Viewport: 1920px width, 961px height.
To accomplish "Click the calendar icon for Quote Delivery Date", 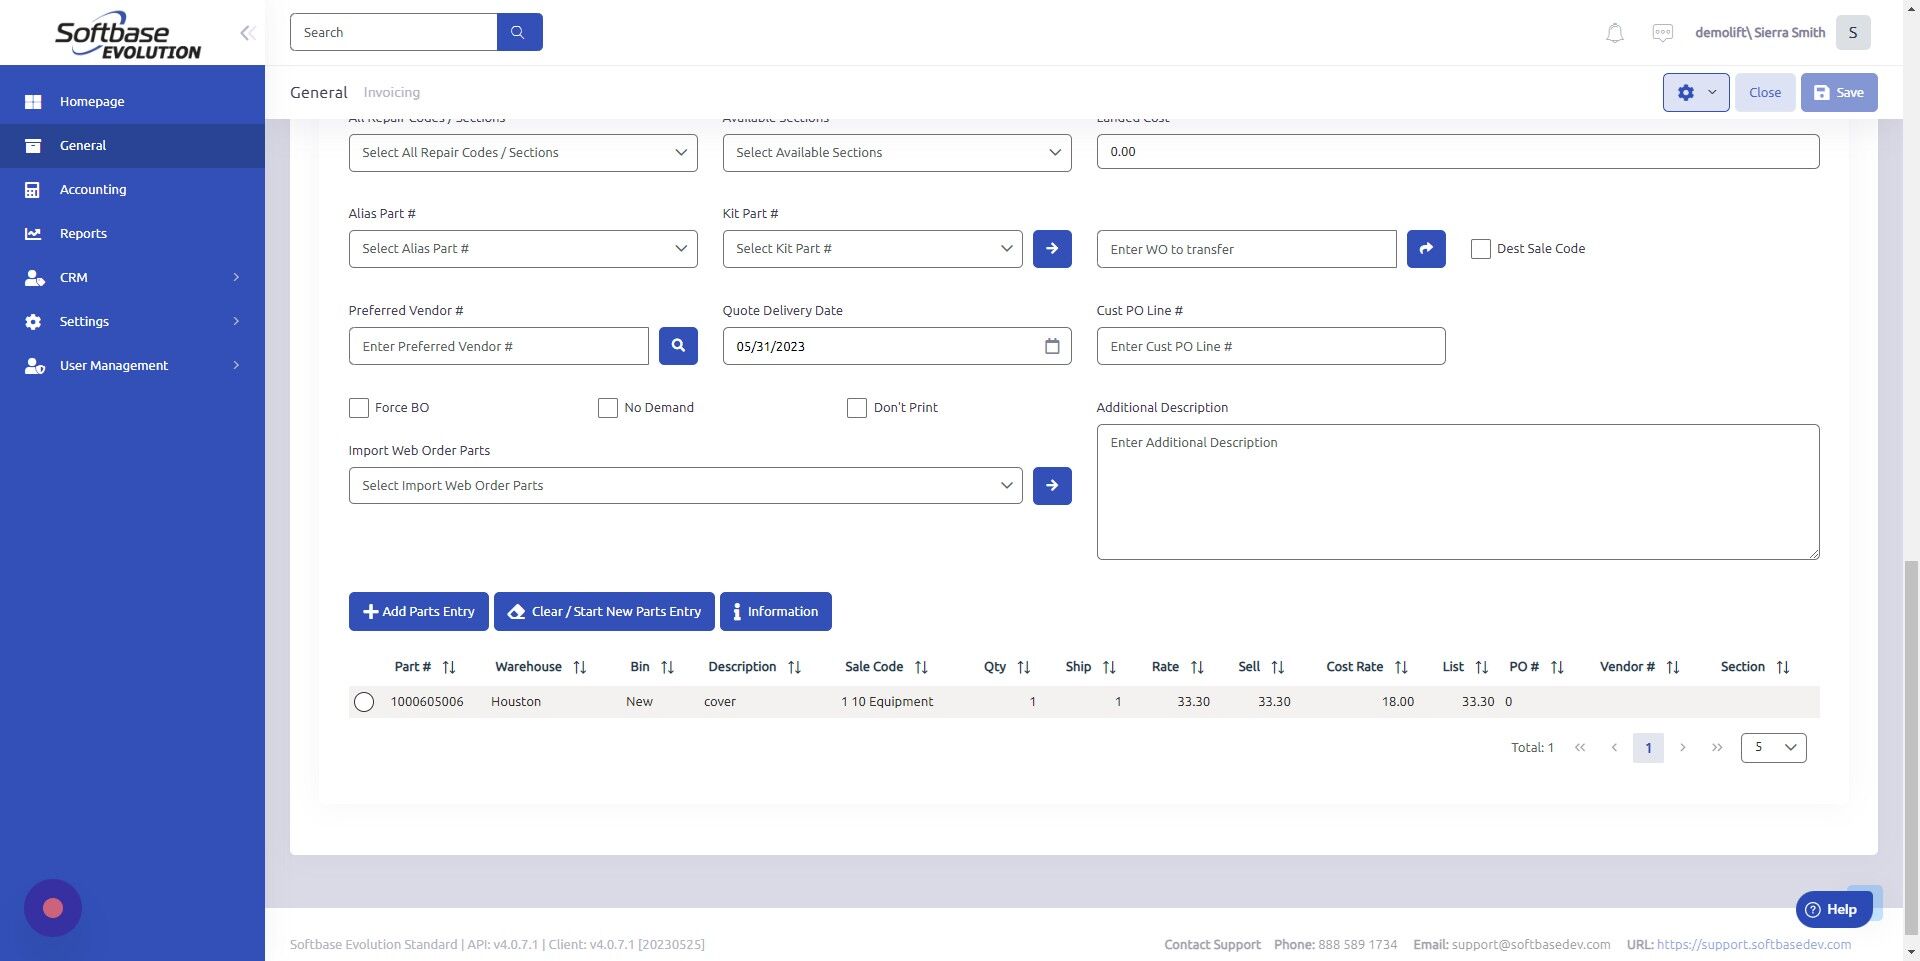I will coord(1051,346).
